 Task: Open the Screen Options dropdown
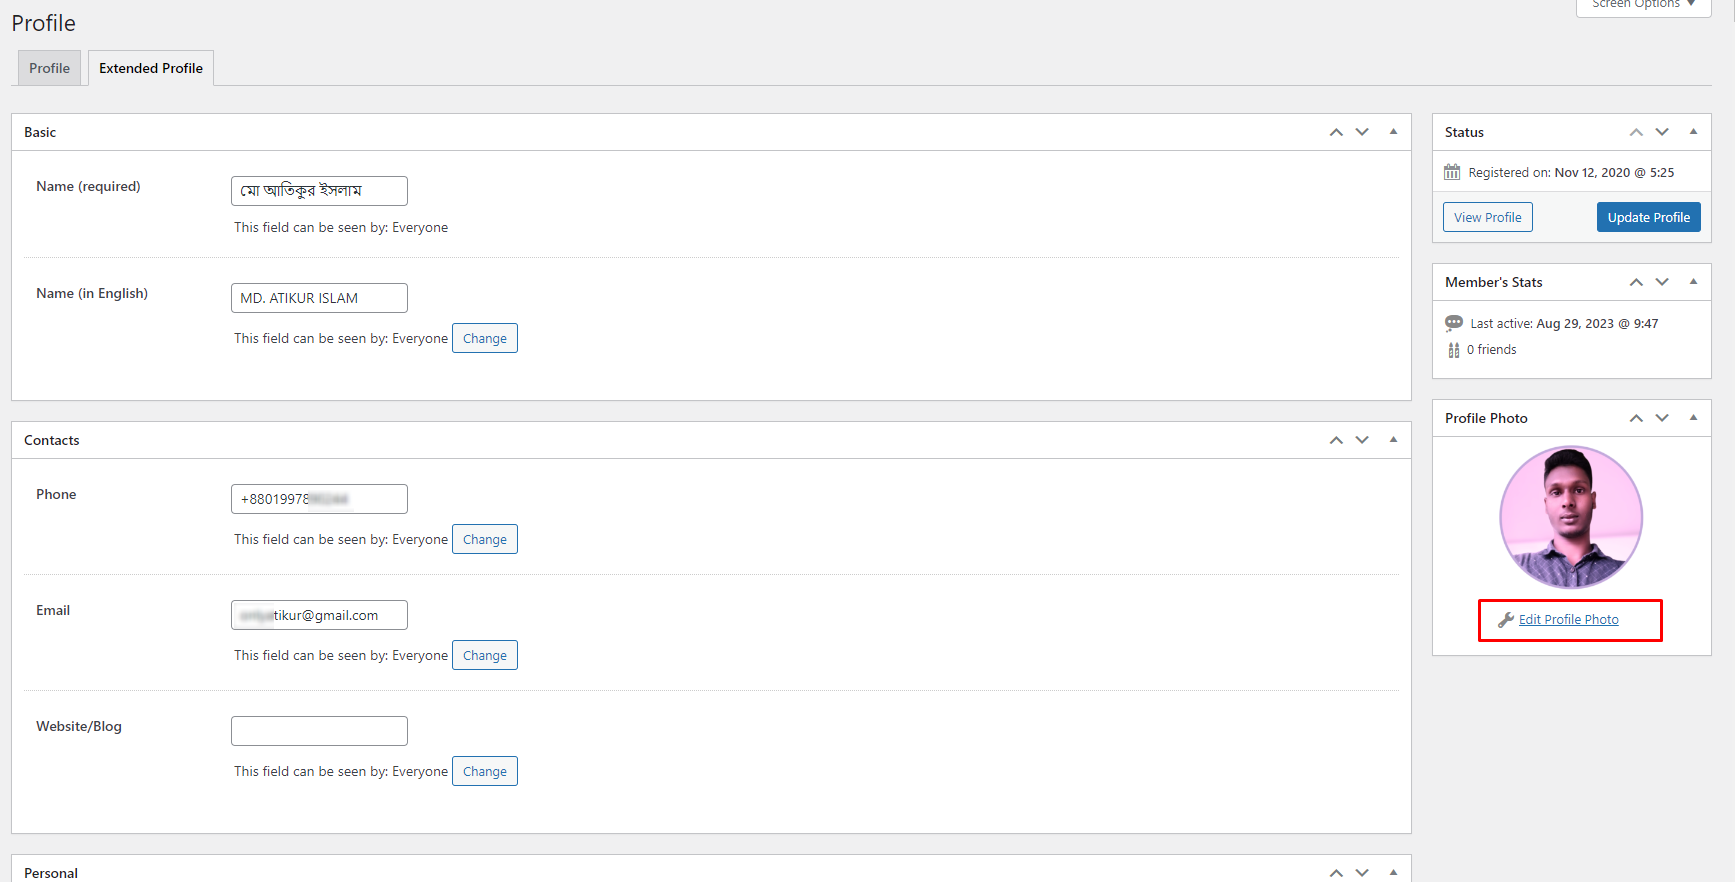[1643, 5]
